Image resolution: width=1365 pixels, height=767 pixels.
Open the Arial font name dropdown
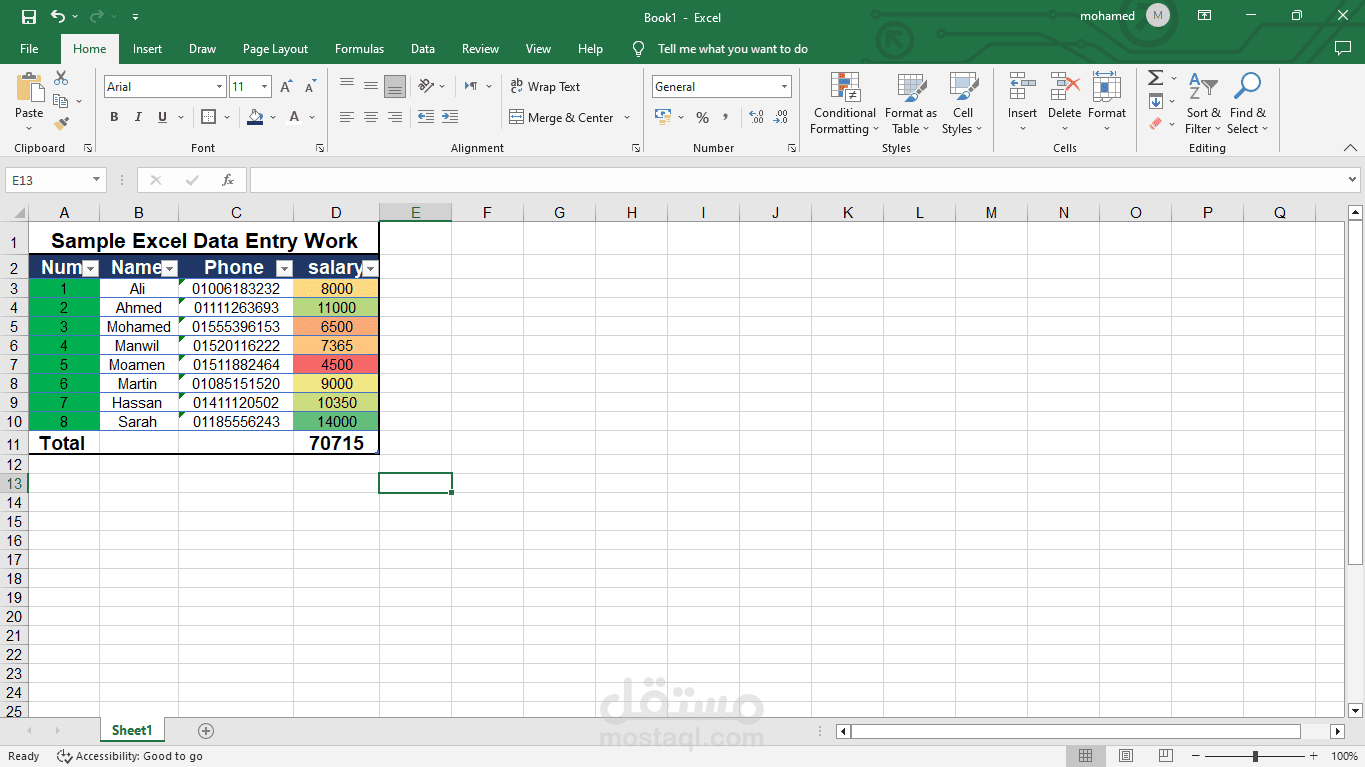[x=218, y=87]
